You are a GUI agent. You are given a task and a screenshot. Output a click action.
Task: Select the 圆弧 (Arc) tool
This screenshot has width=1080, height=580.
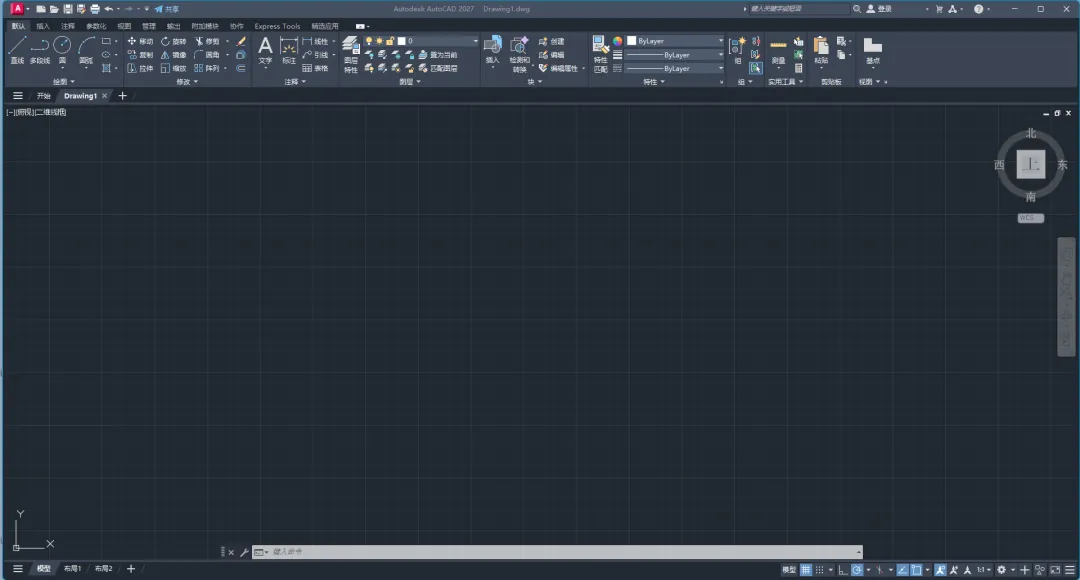click(x=86, y=50)
